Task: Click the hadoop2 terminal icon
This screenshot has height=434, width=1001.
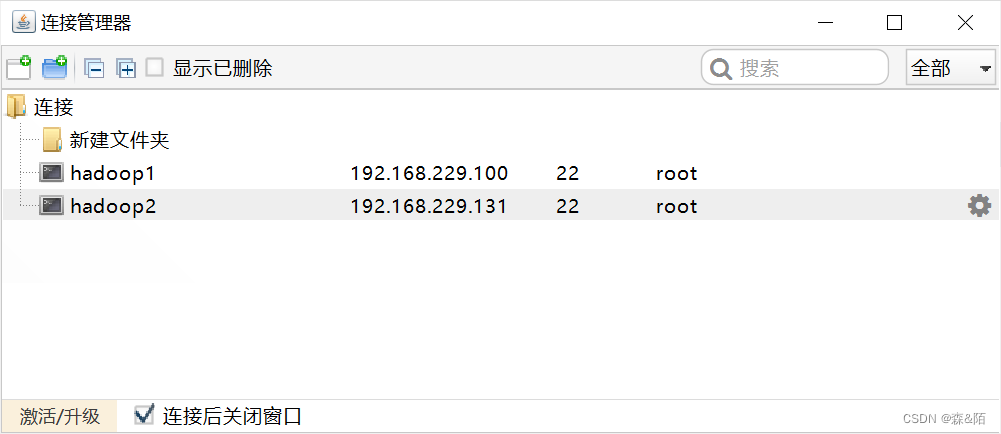Action: point(51,206)
